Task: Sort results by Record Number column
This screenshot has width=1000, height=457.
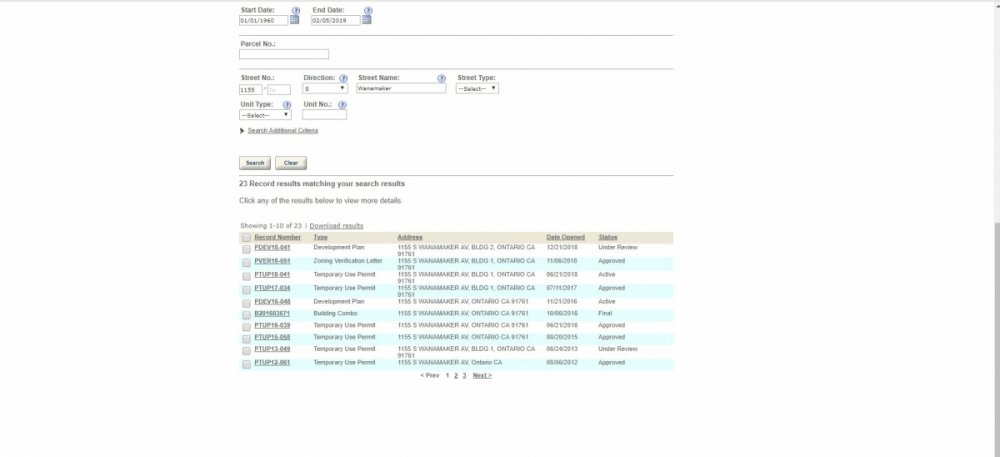Action: (277, 237)
